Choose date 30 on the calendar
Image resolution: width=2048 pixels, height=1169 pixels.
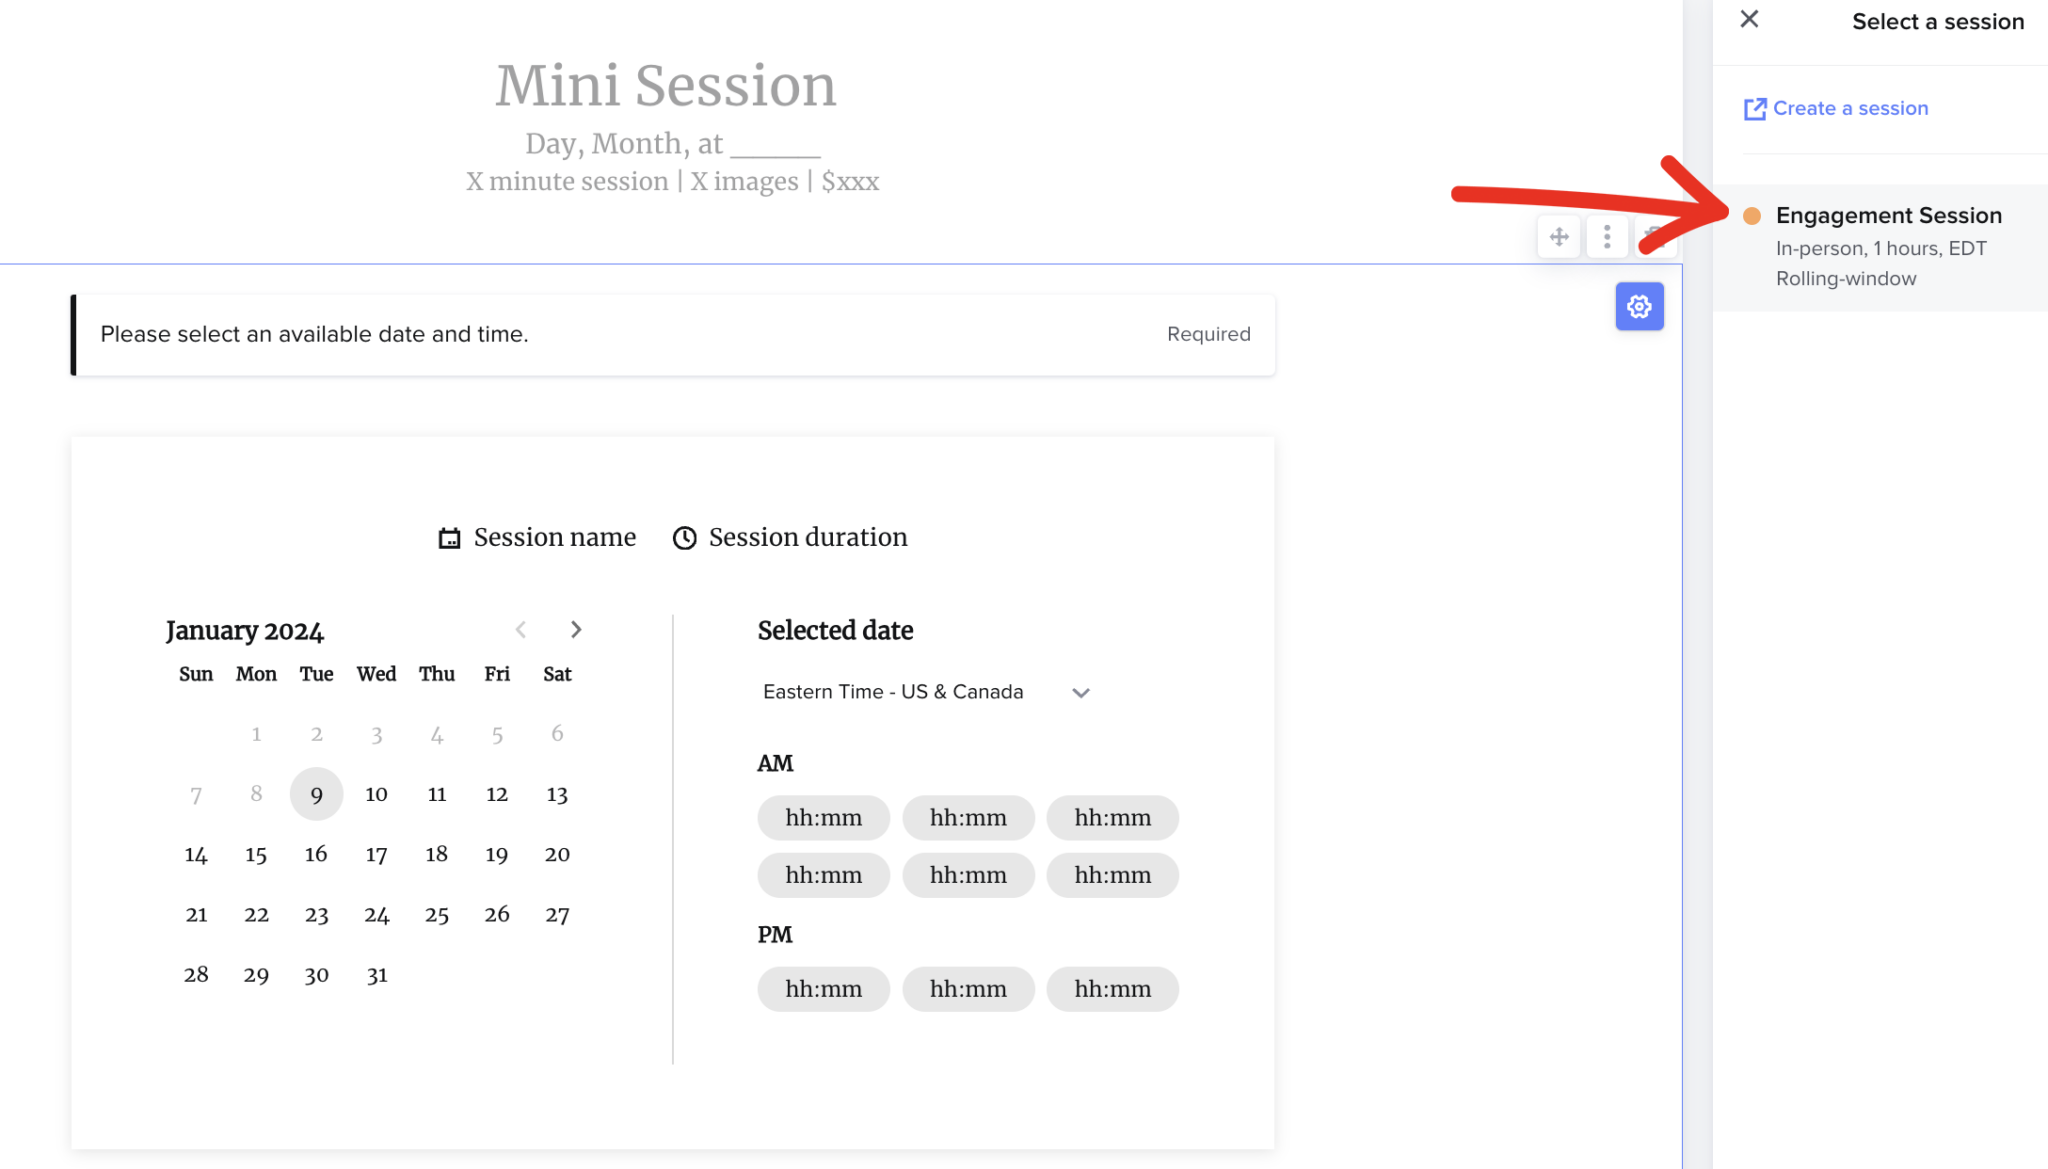316,974
